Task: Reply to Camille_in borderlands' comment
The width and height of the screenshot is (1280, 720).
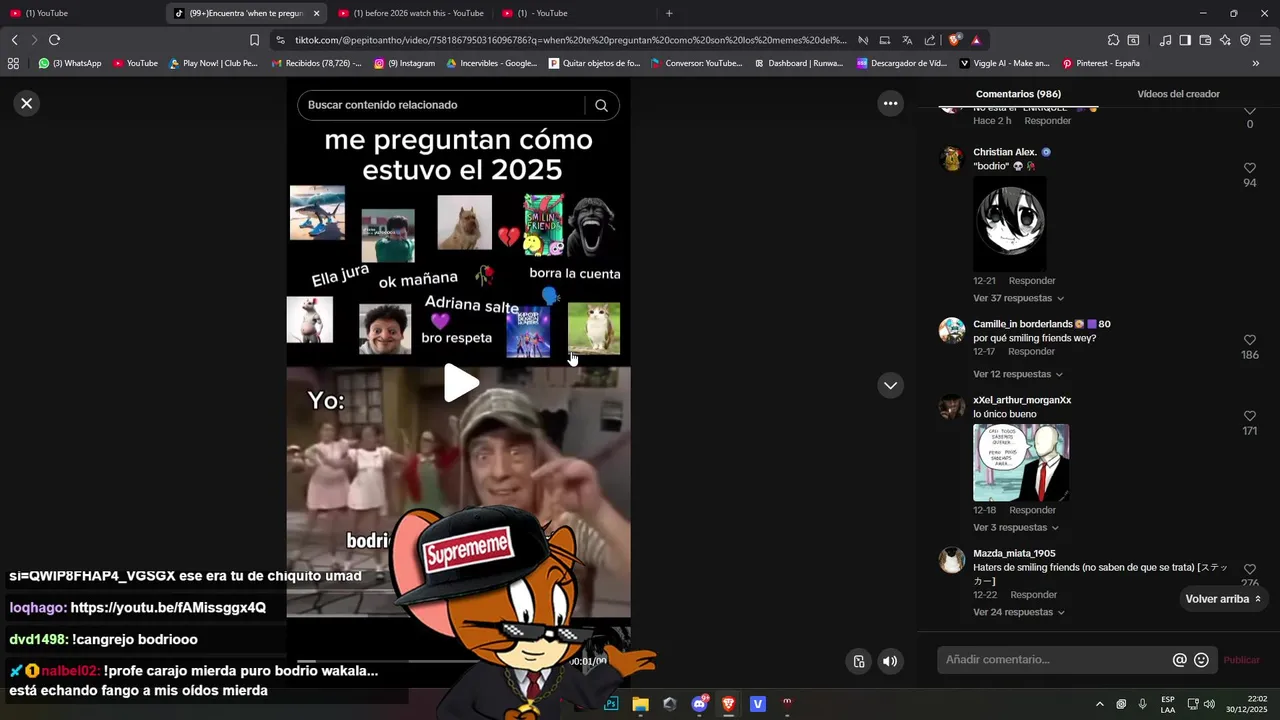Action: coord(1031,352)
